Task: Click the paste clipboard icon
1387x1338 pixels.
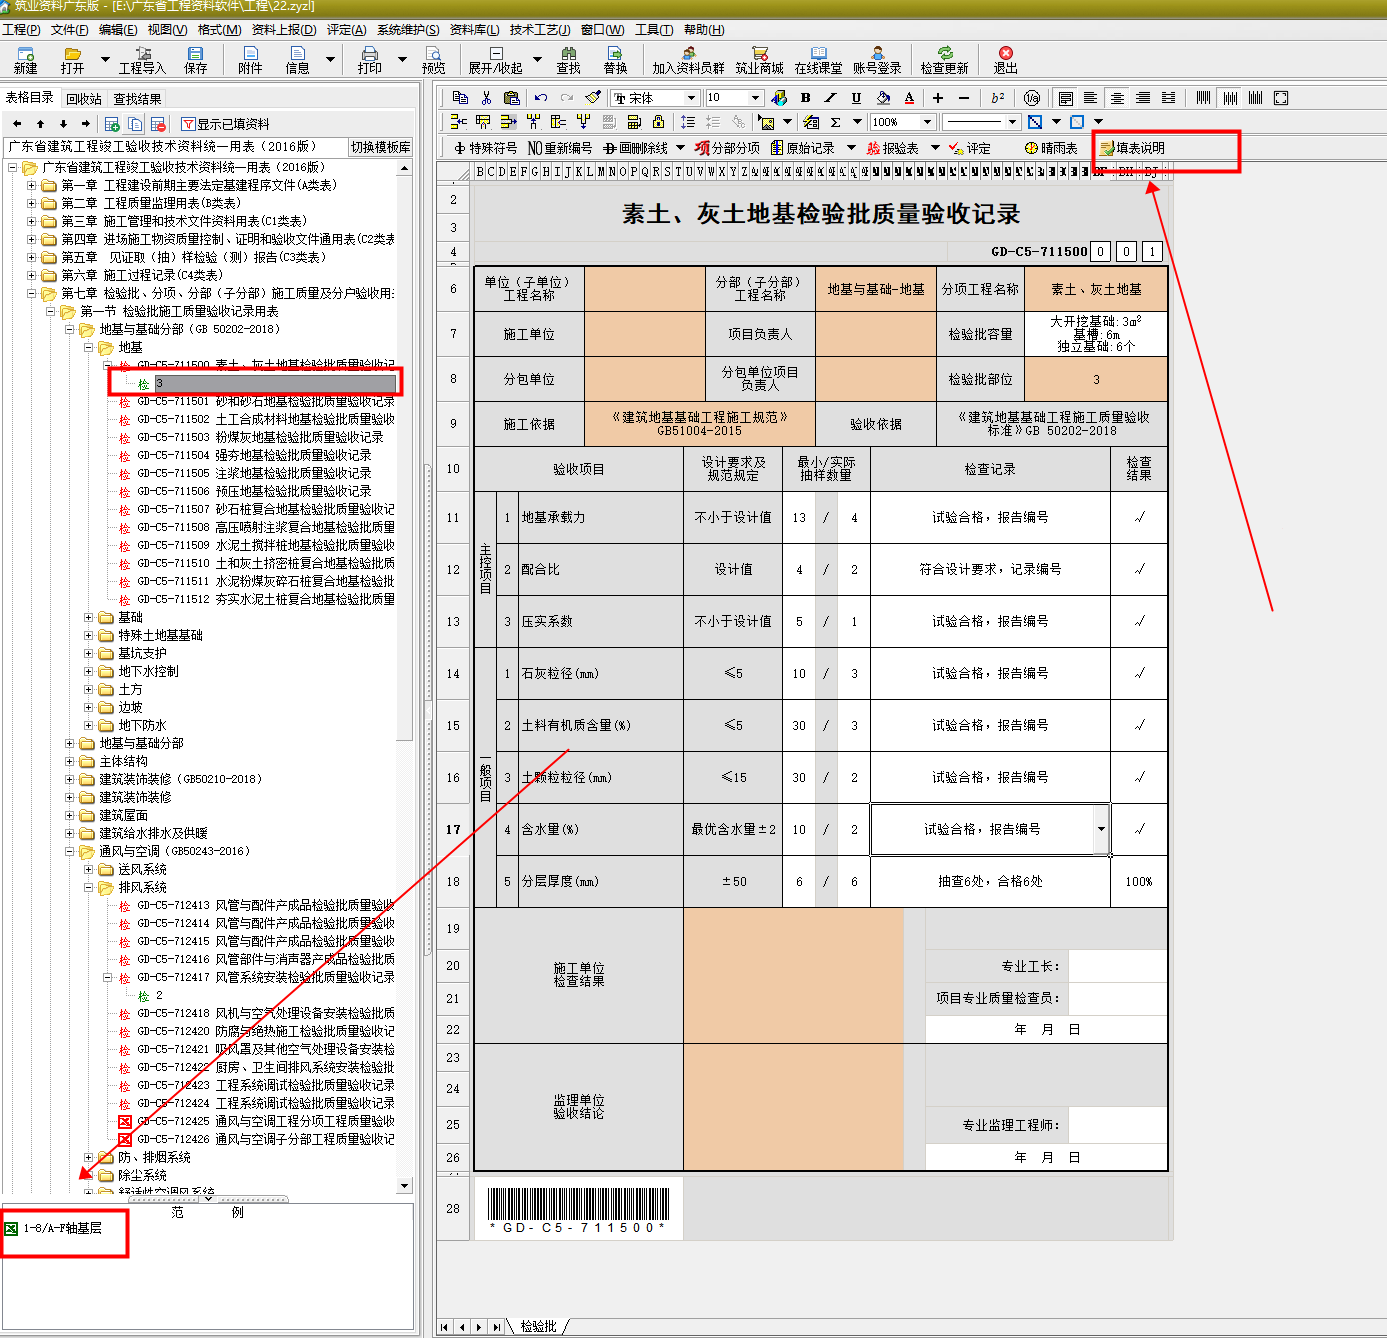Action: point(512,98)
